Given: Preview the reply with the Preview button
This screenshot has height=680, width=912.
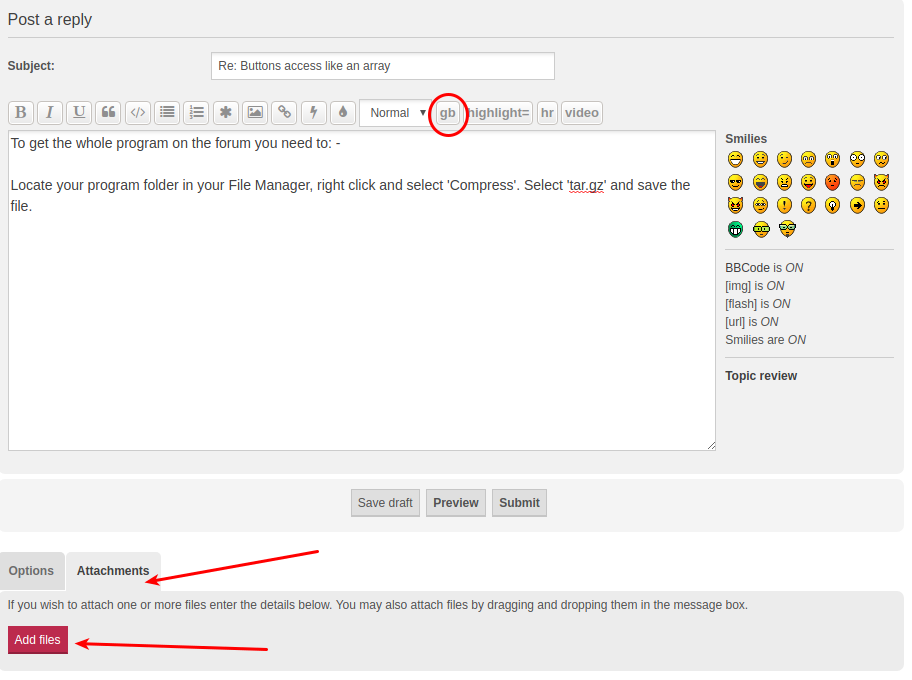Looking at the screenshot, I should [456, 503].
